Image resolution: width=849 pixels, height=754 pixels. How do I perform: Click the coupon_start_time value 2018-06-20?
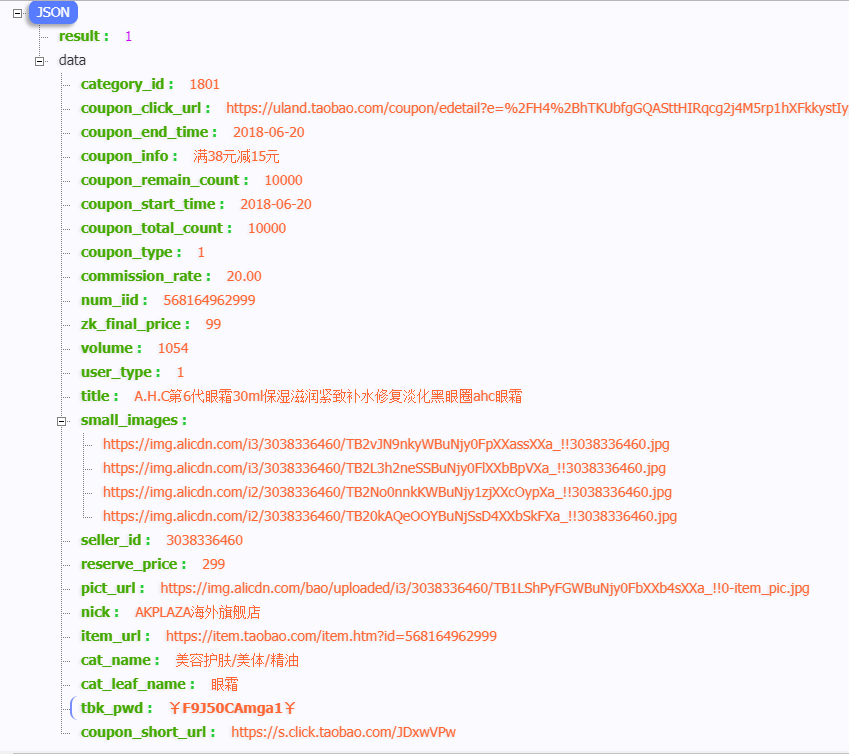[276, 204]
